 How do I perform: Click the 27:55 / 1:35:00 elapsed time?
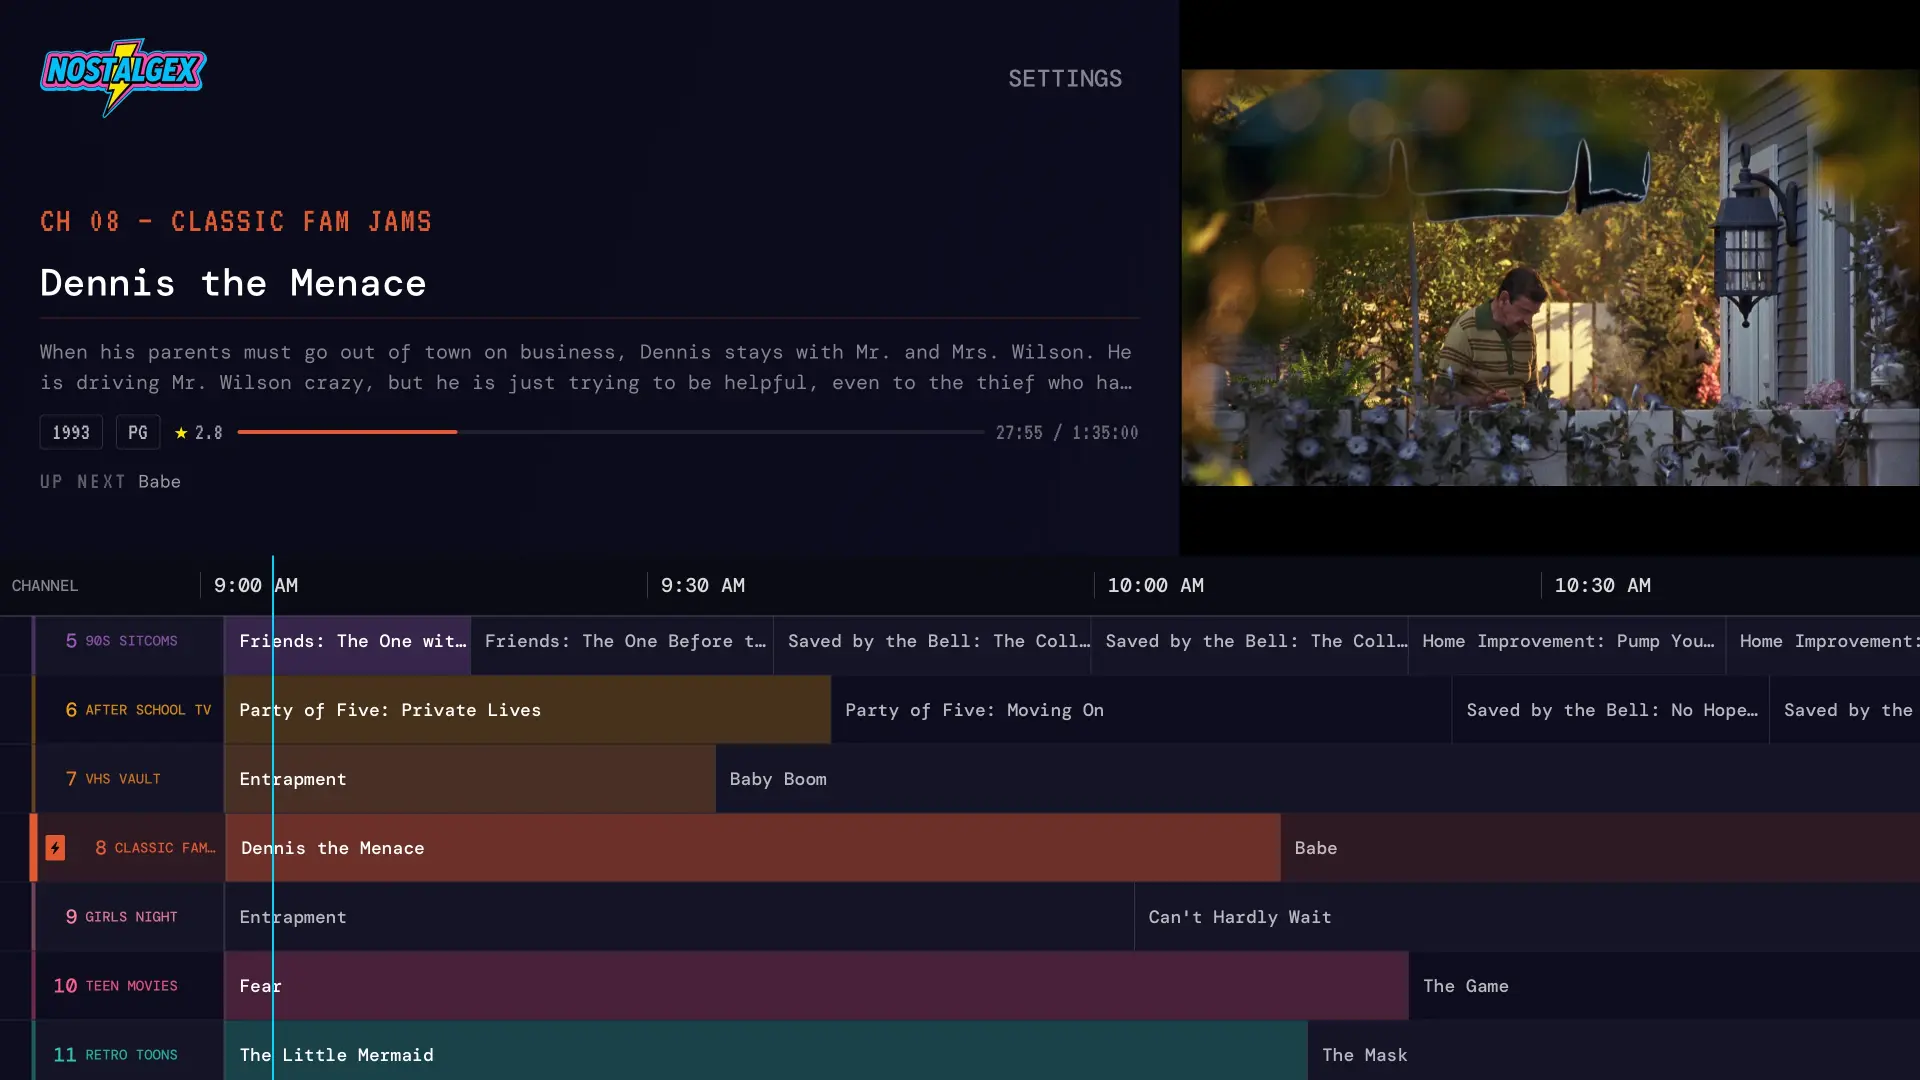pos(1067,433)
